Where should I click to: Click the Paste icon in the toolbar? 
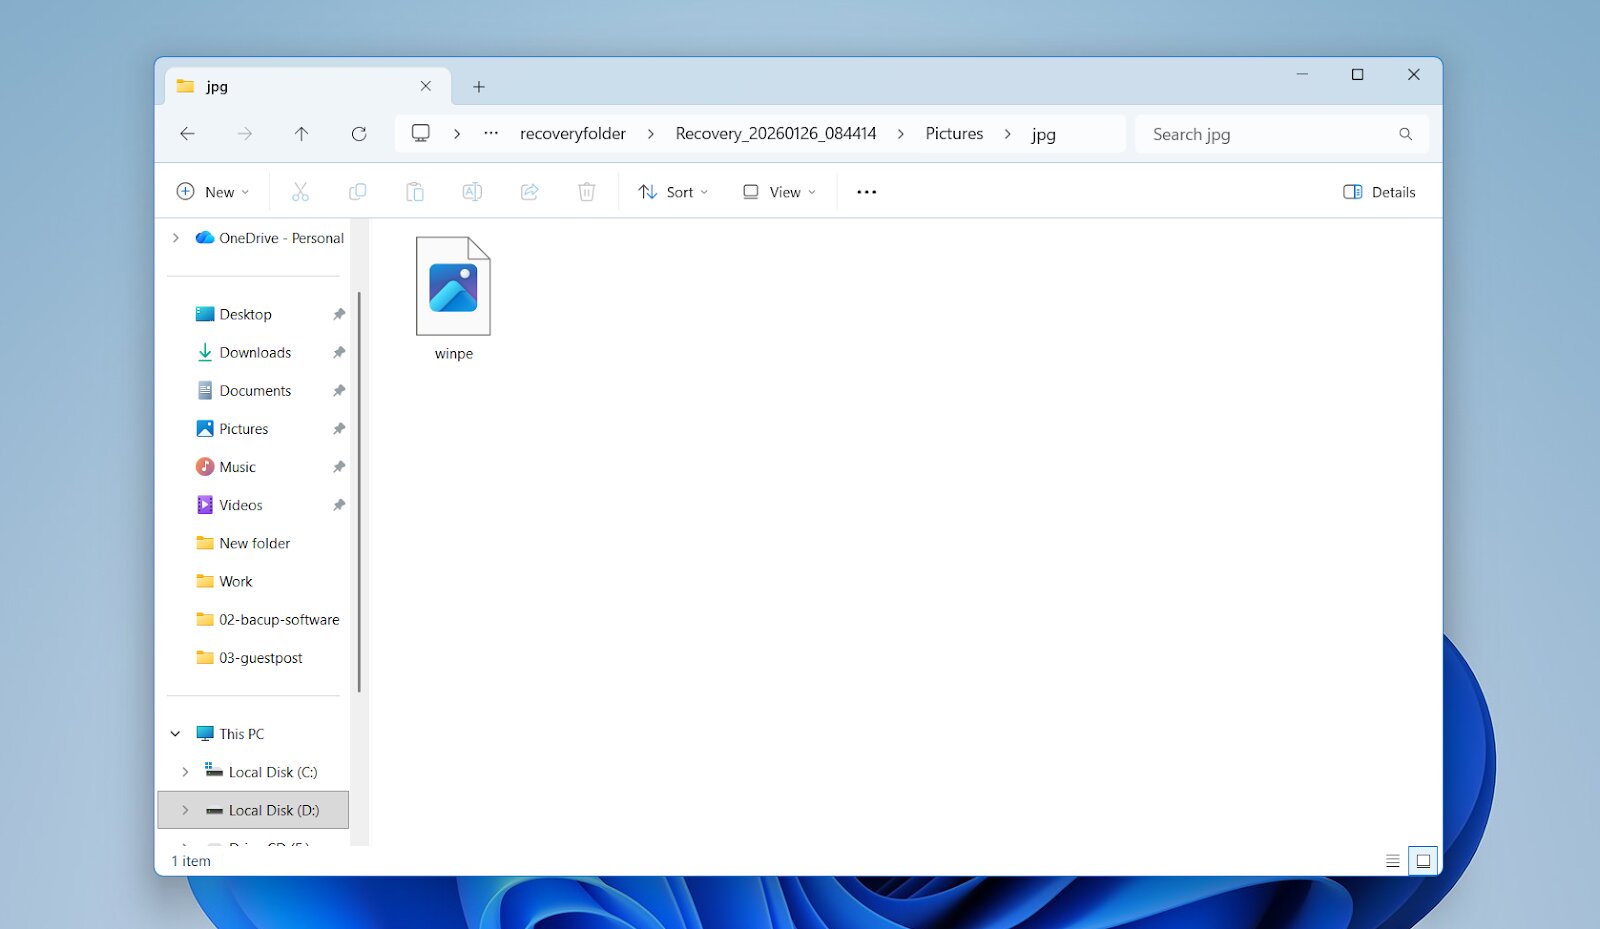click(414, 191)
